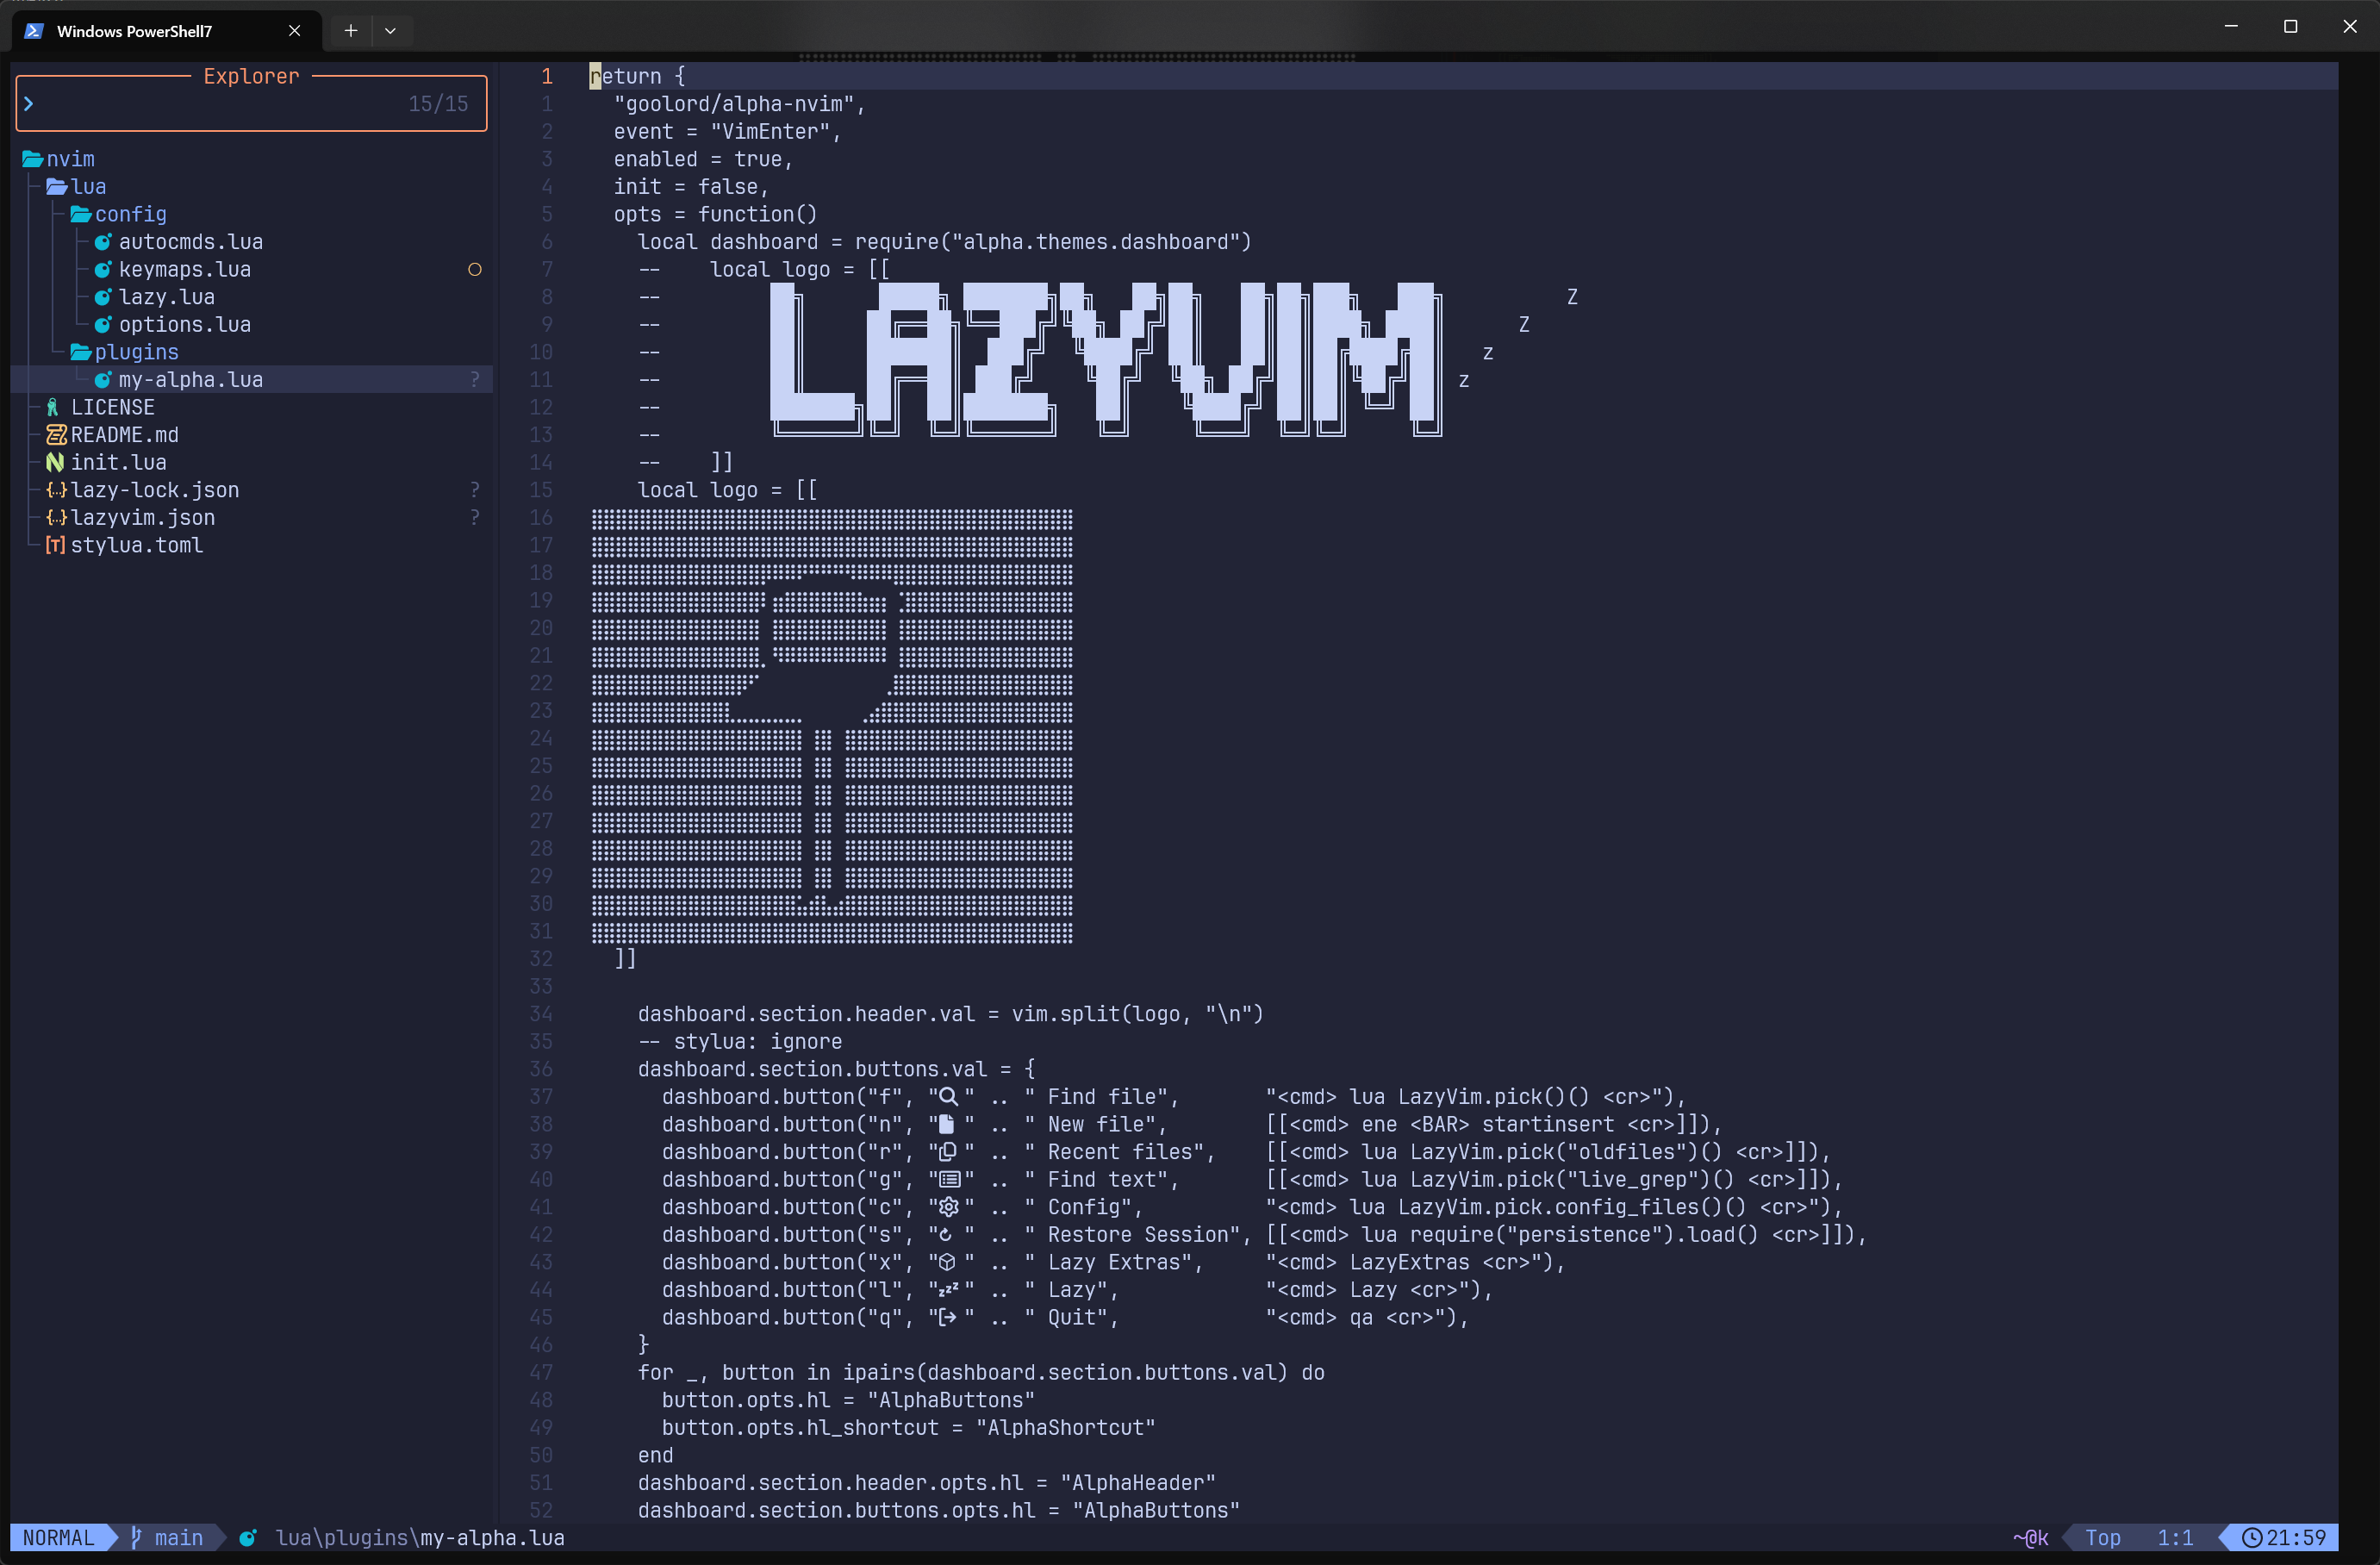This screenshot has height=1565, width=2380.
Task: Click the ~@k indicator in statusline
Action: point(2030,1538)
